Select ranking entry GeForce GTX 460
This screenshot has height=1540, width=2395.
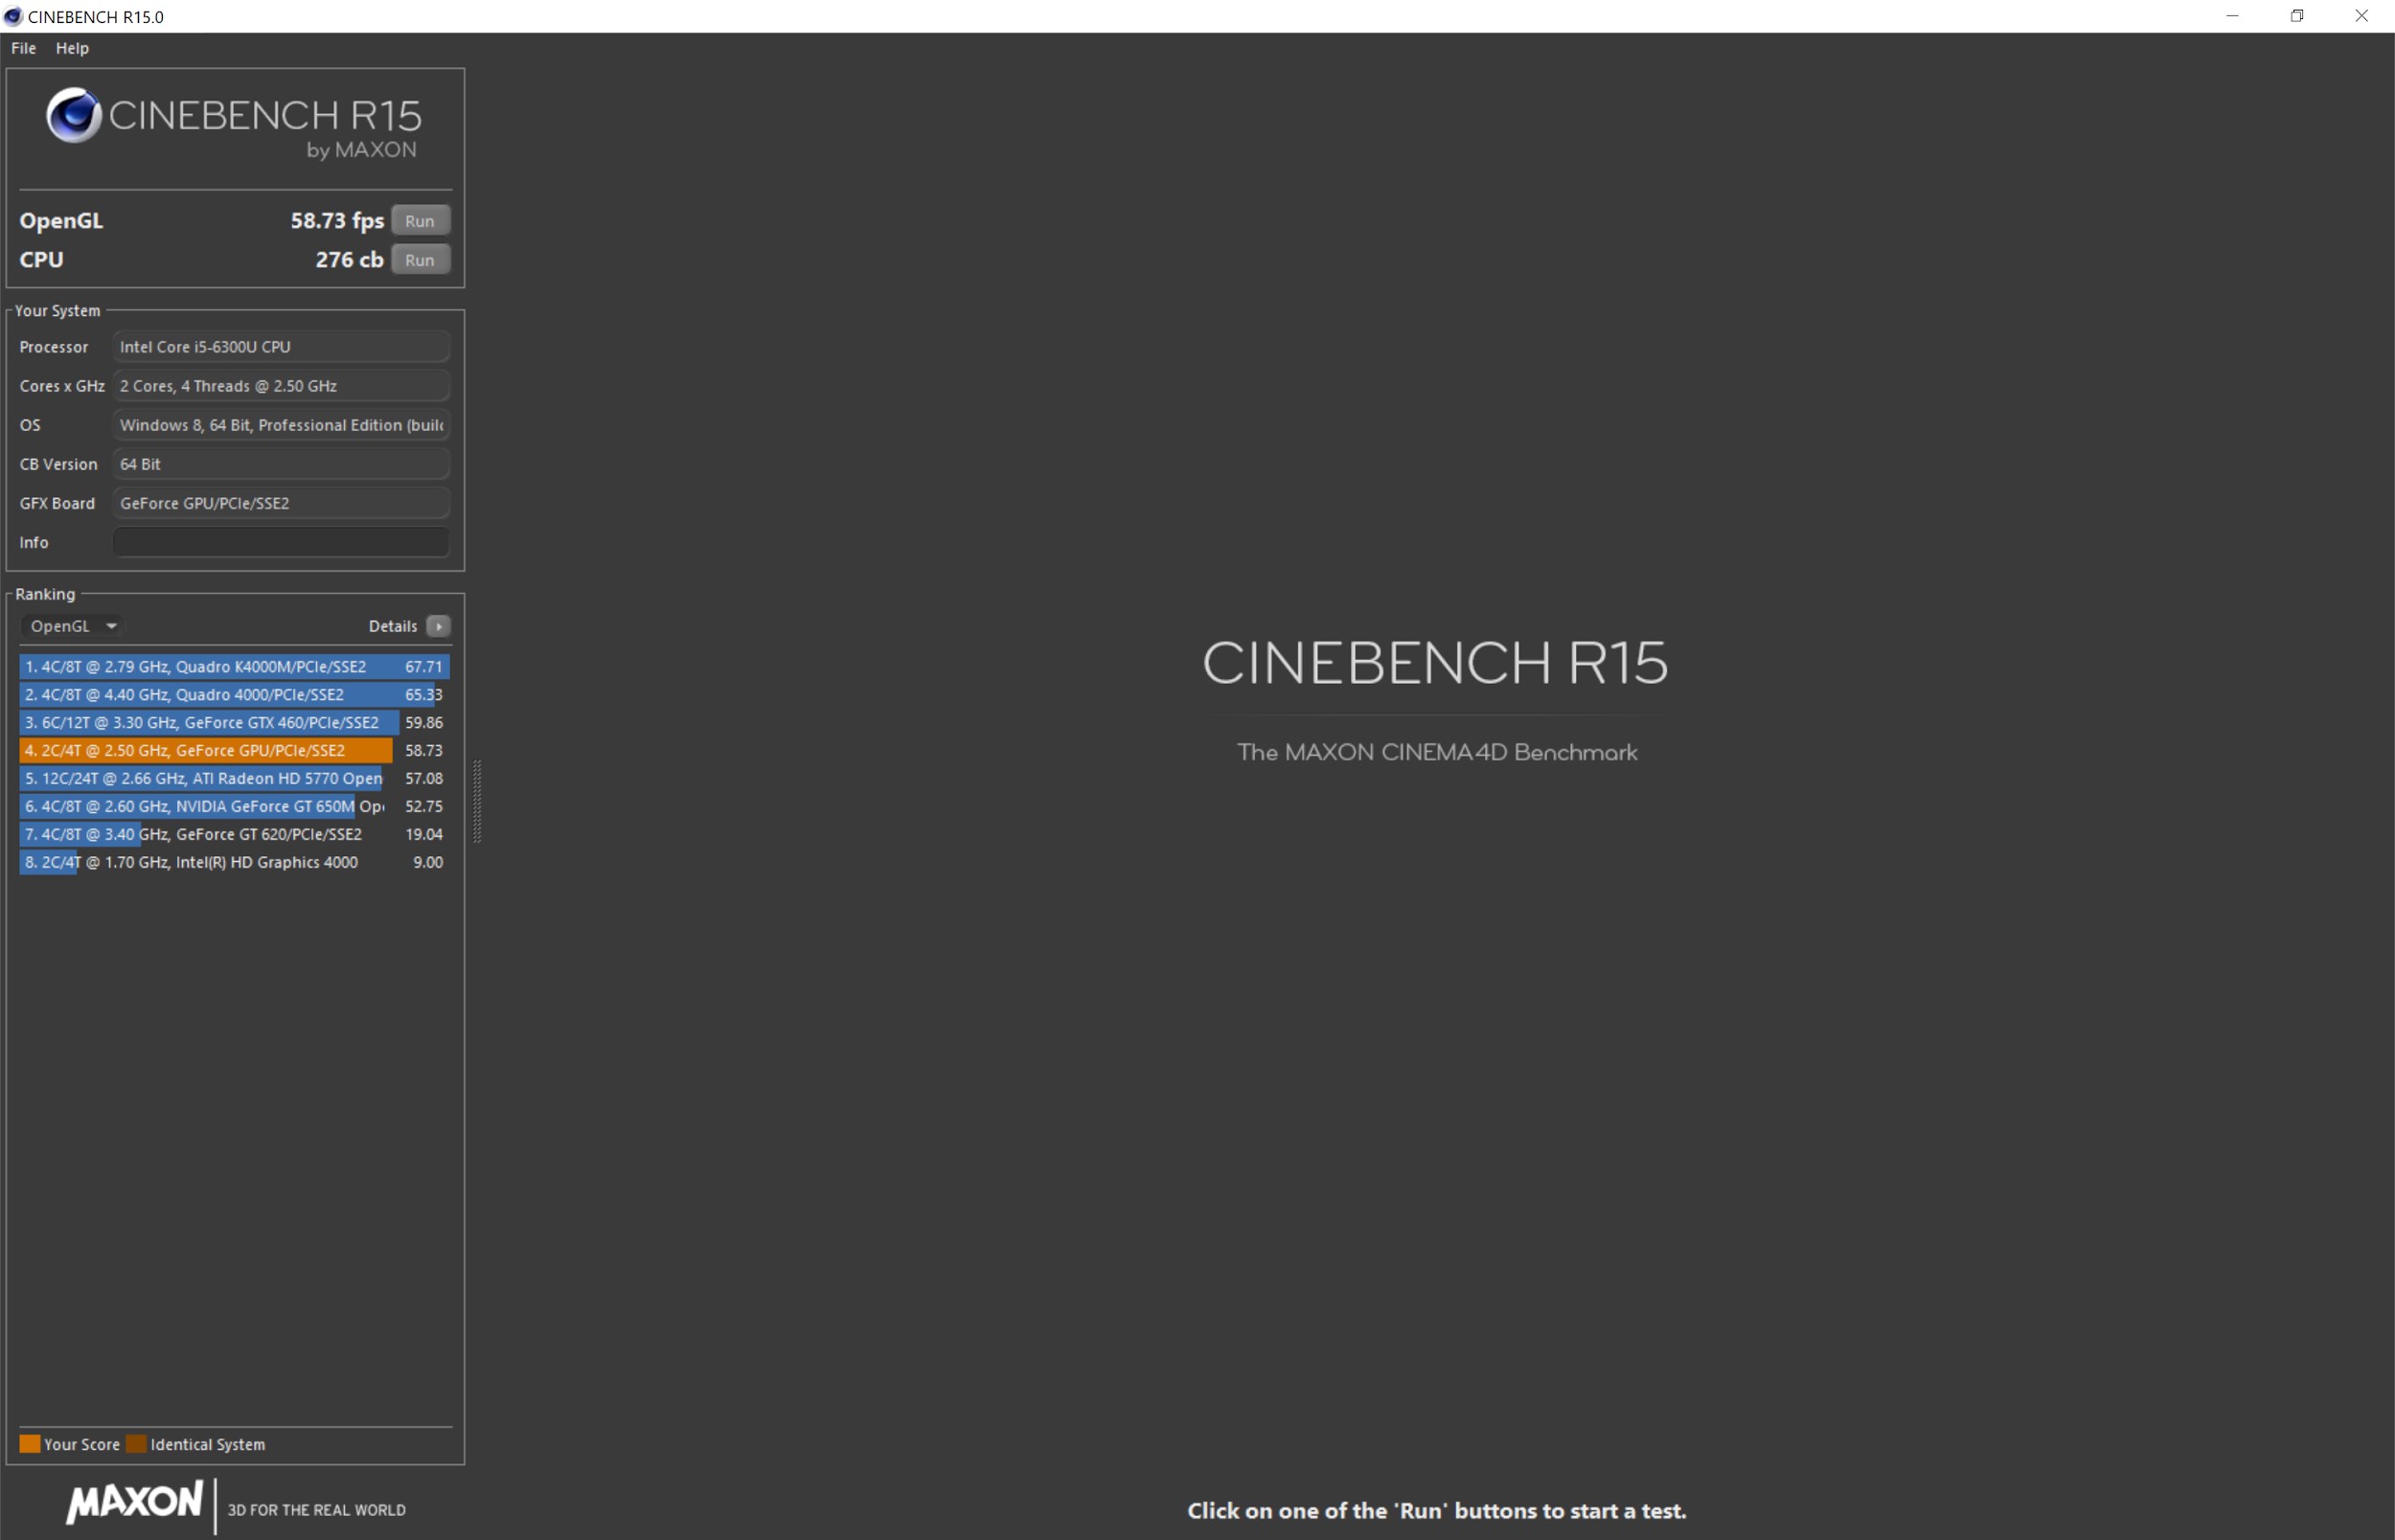coord(234,723)
